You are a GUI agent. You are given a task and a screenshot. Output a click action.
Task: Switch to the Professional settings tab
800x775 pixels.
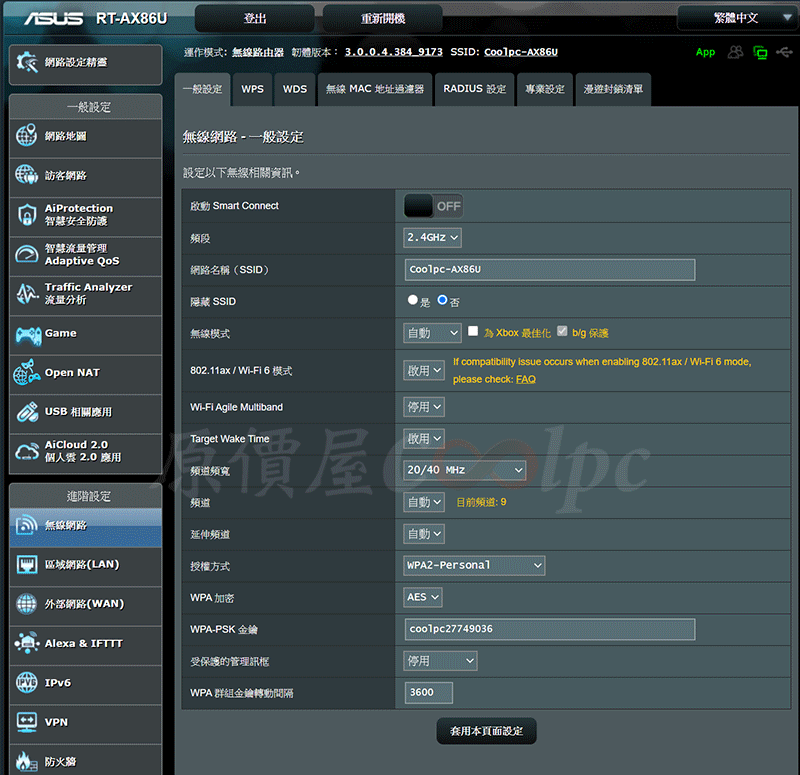click(x=545, y=89)
